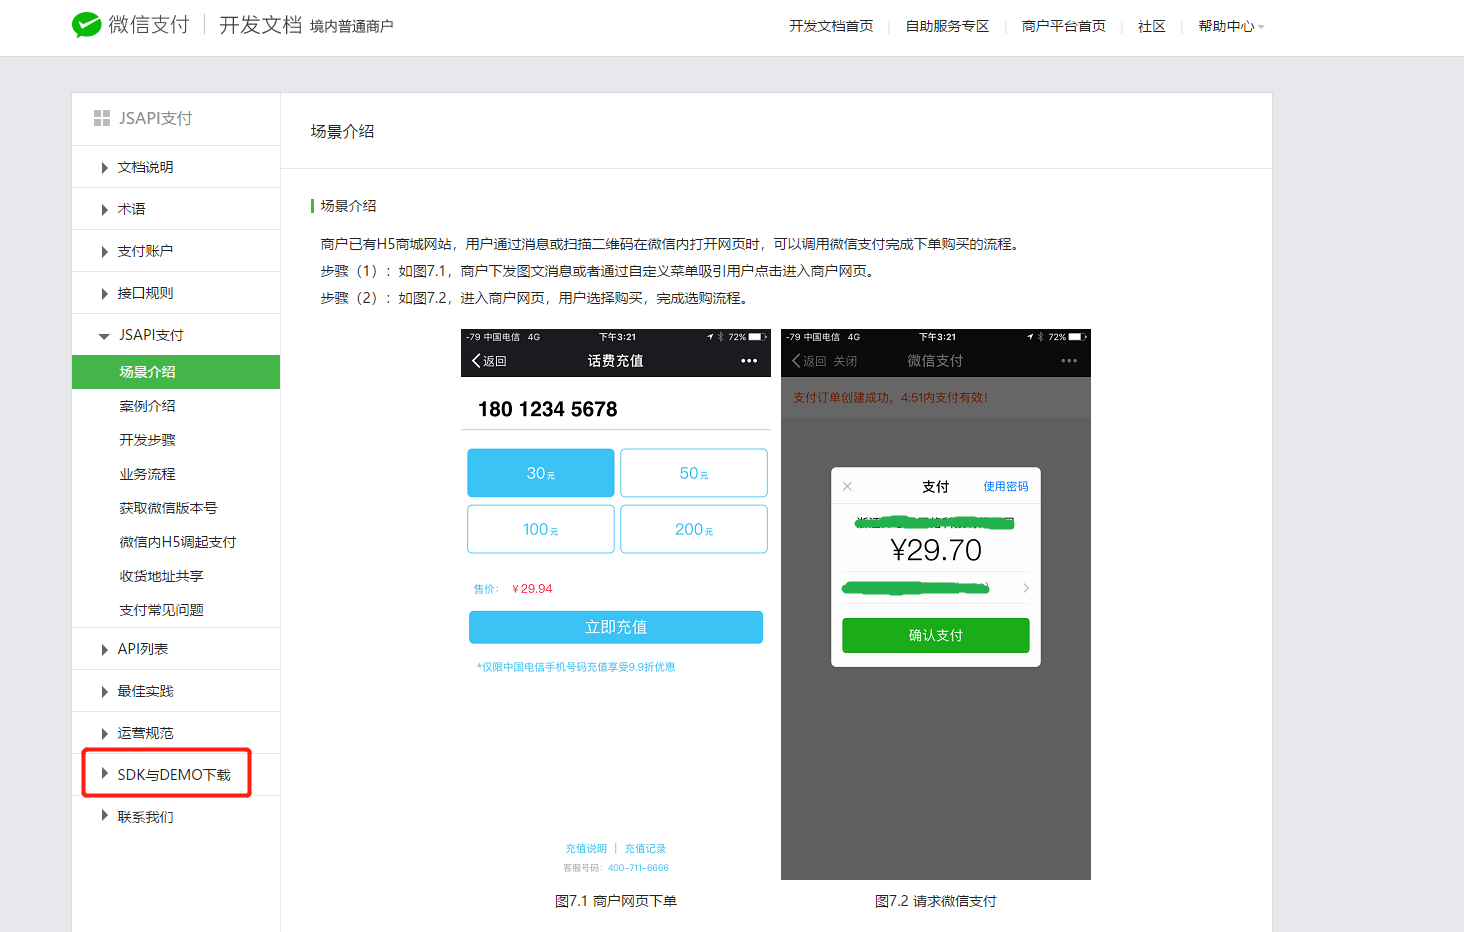
Task: Open 获取微信版本号 in the sidebar
Action: pyautogui.click(x=168, y=508)
